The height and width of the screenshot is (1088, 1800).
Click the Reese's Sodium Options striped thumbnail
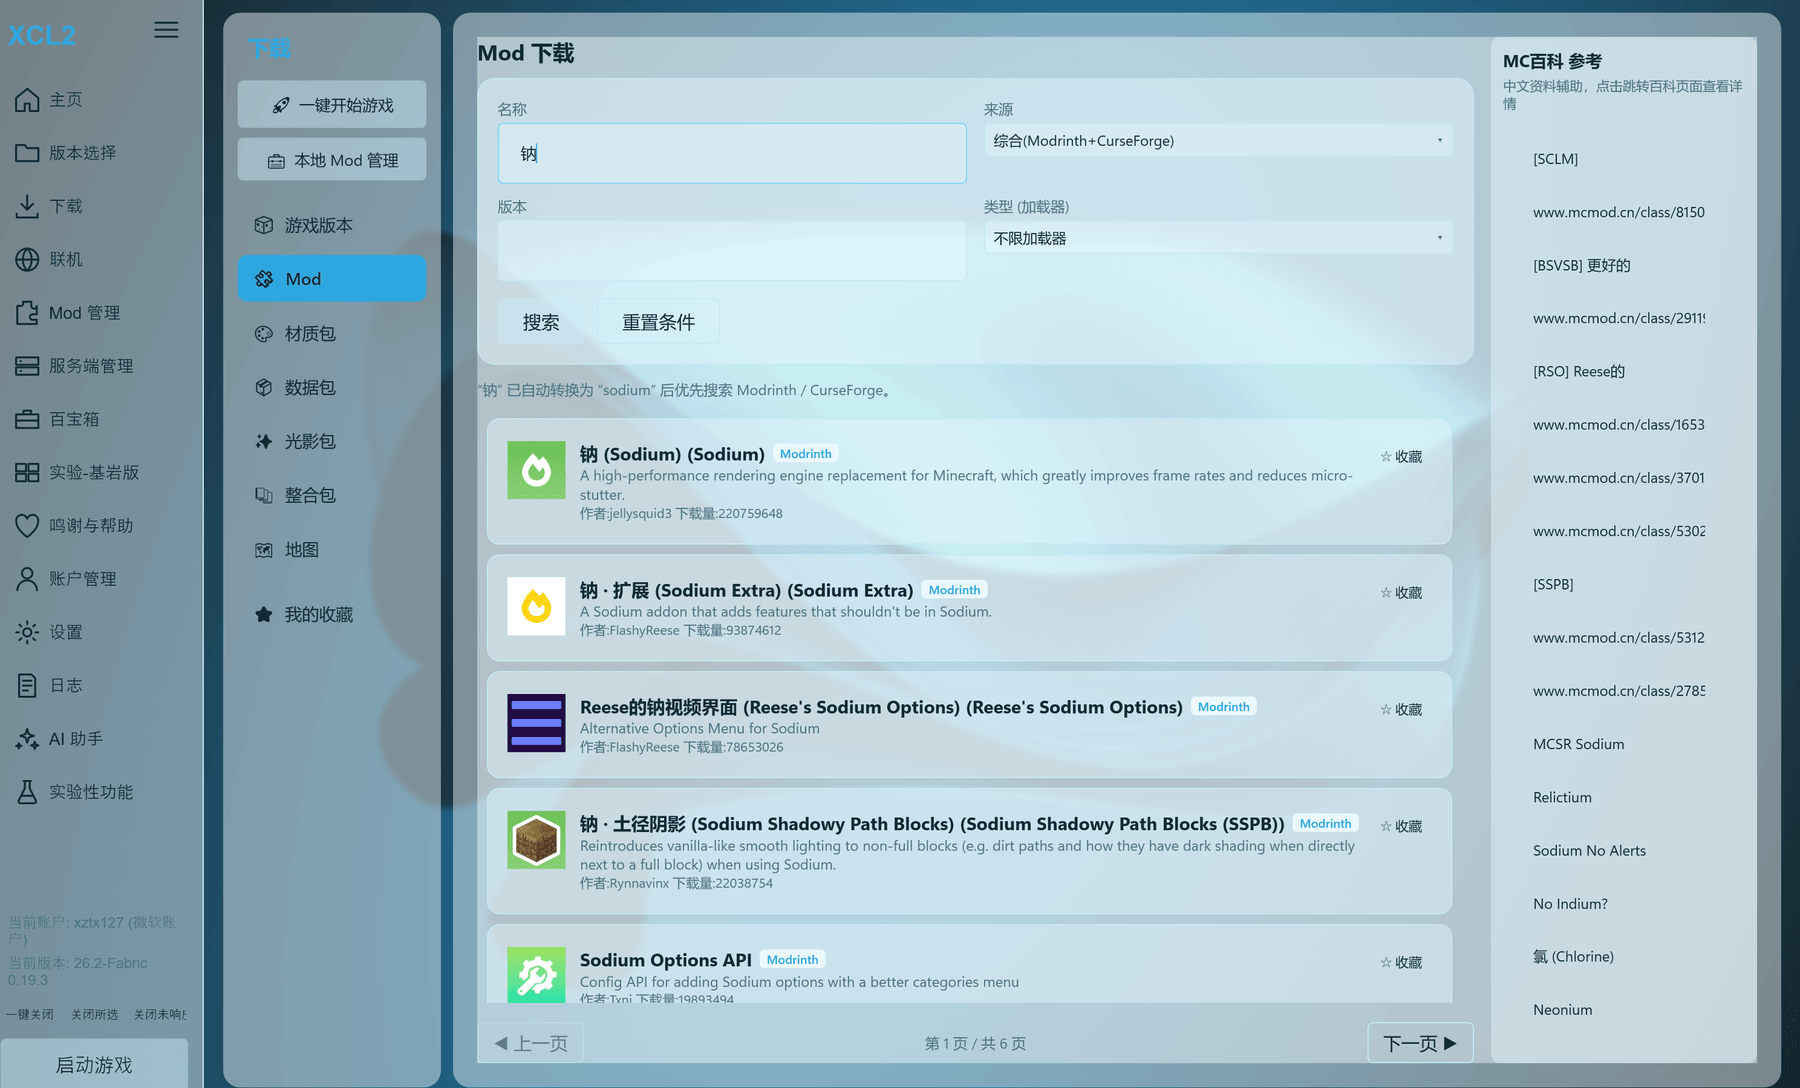point(536,723)
